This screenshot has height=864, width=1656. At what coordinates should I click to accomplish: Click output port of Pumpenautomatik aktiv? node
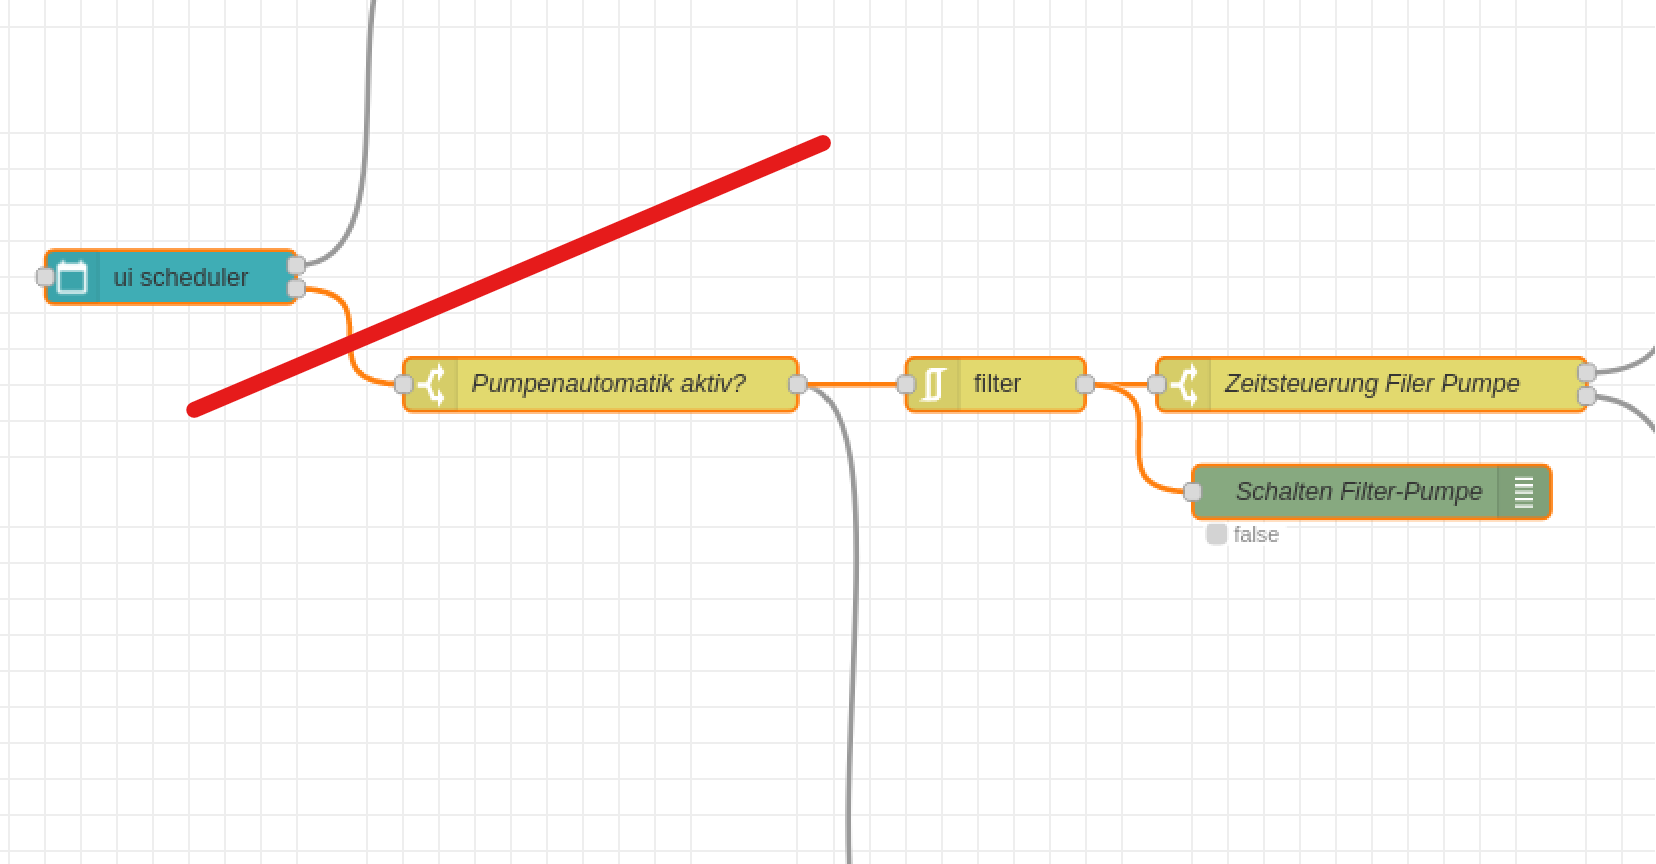click(x=798, y=384)
